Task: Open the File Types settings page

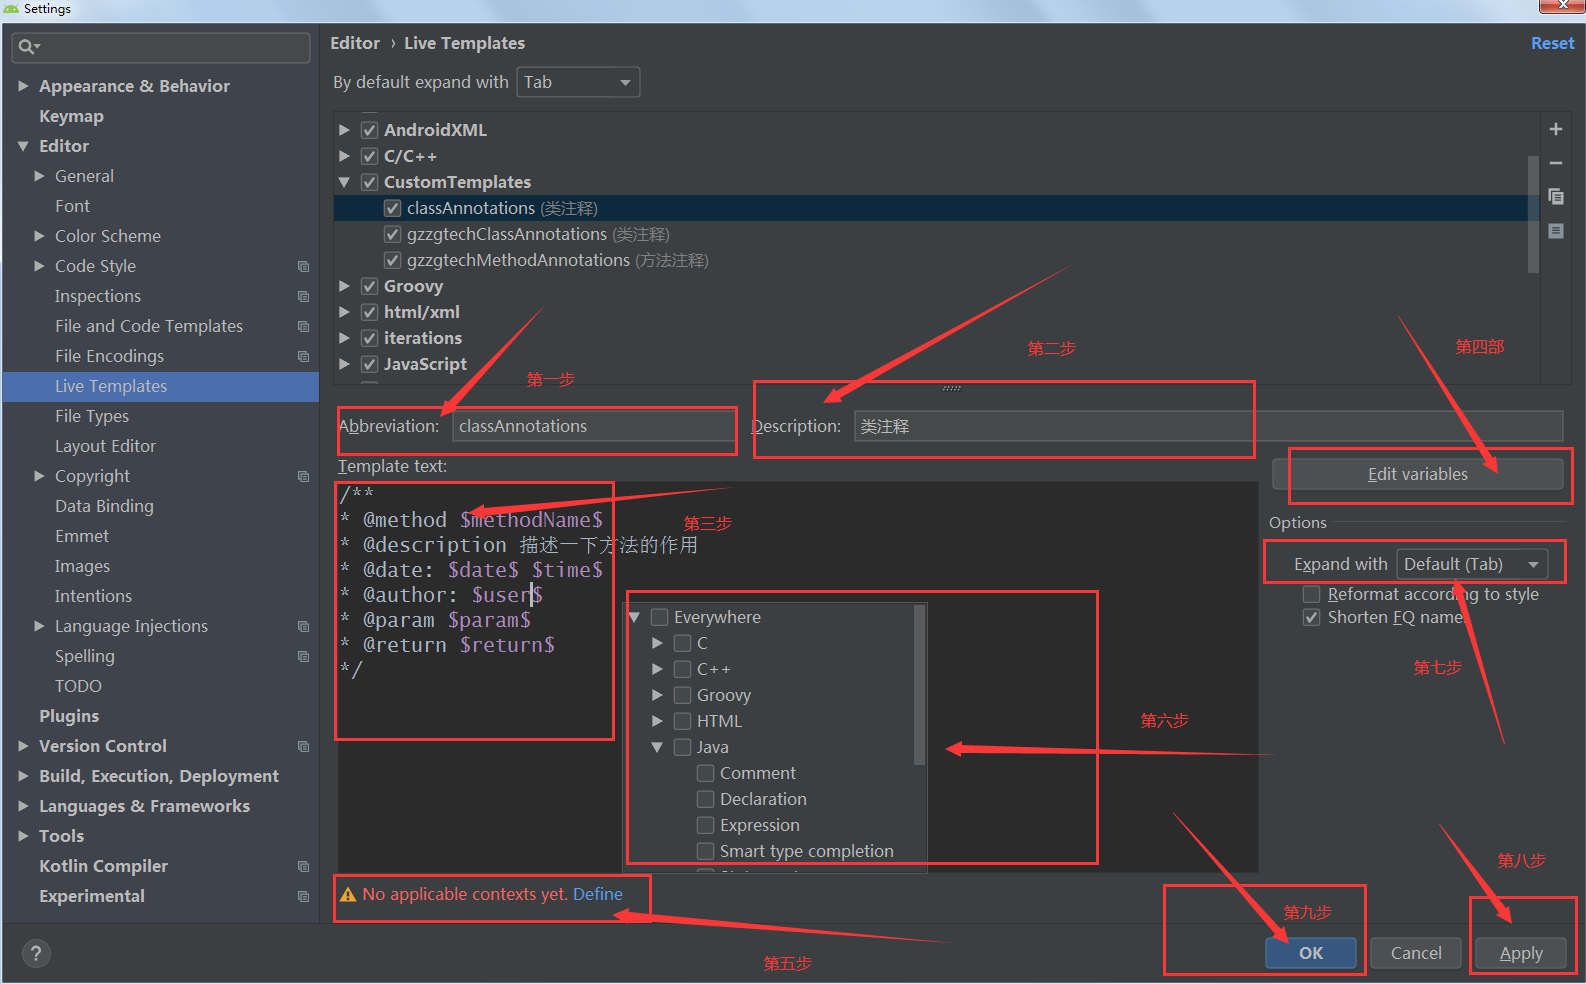Action: click(x=92, y=416)
